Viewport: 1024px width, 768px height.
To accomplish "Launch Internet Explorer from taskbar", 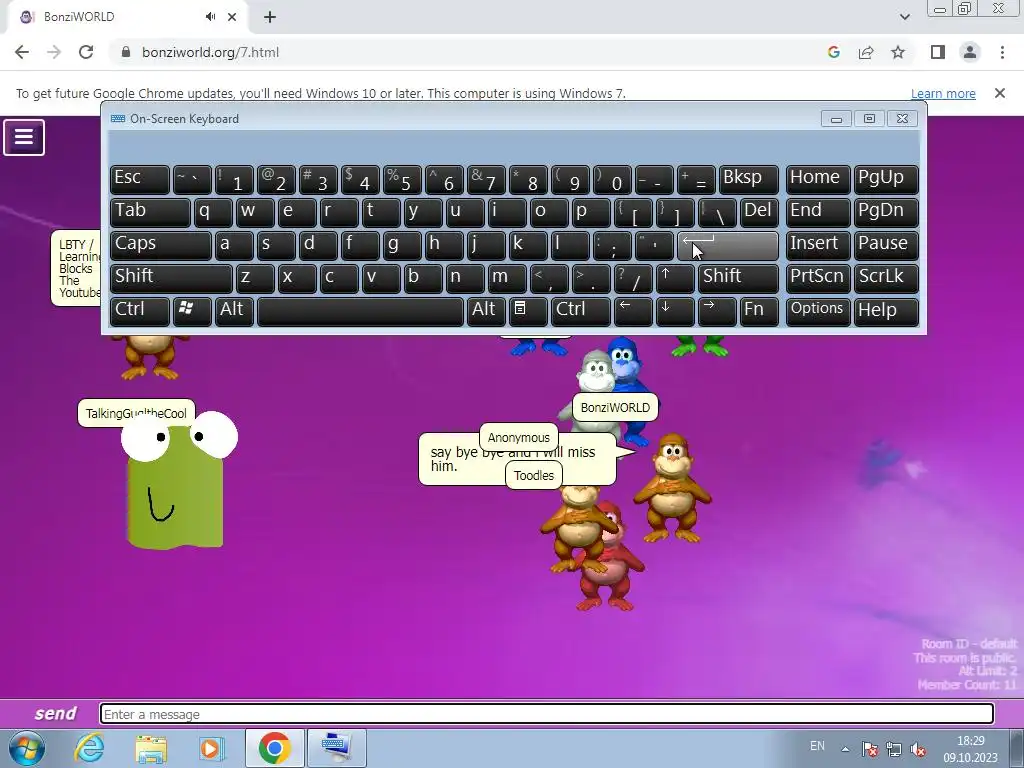I will (89, 748).
